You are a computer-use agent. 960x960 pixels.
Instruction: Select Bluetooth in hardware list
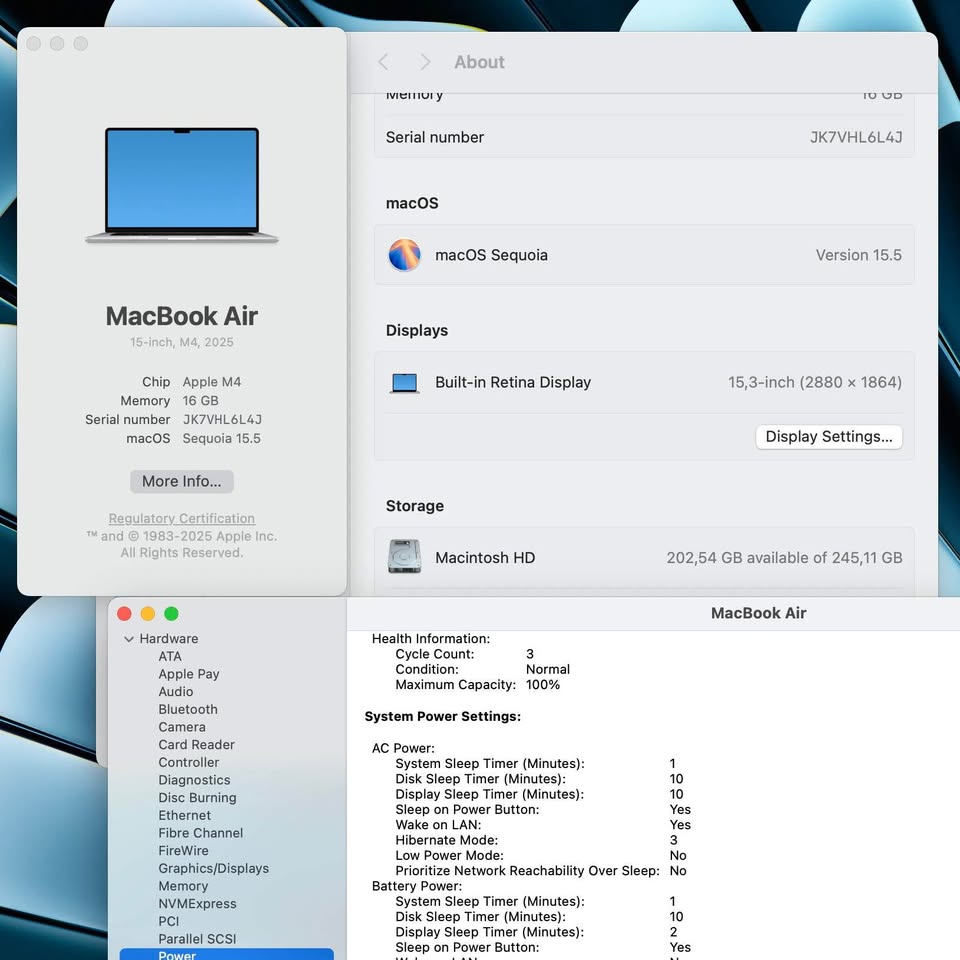click(188, 710)
